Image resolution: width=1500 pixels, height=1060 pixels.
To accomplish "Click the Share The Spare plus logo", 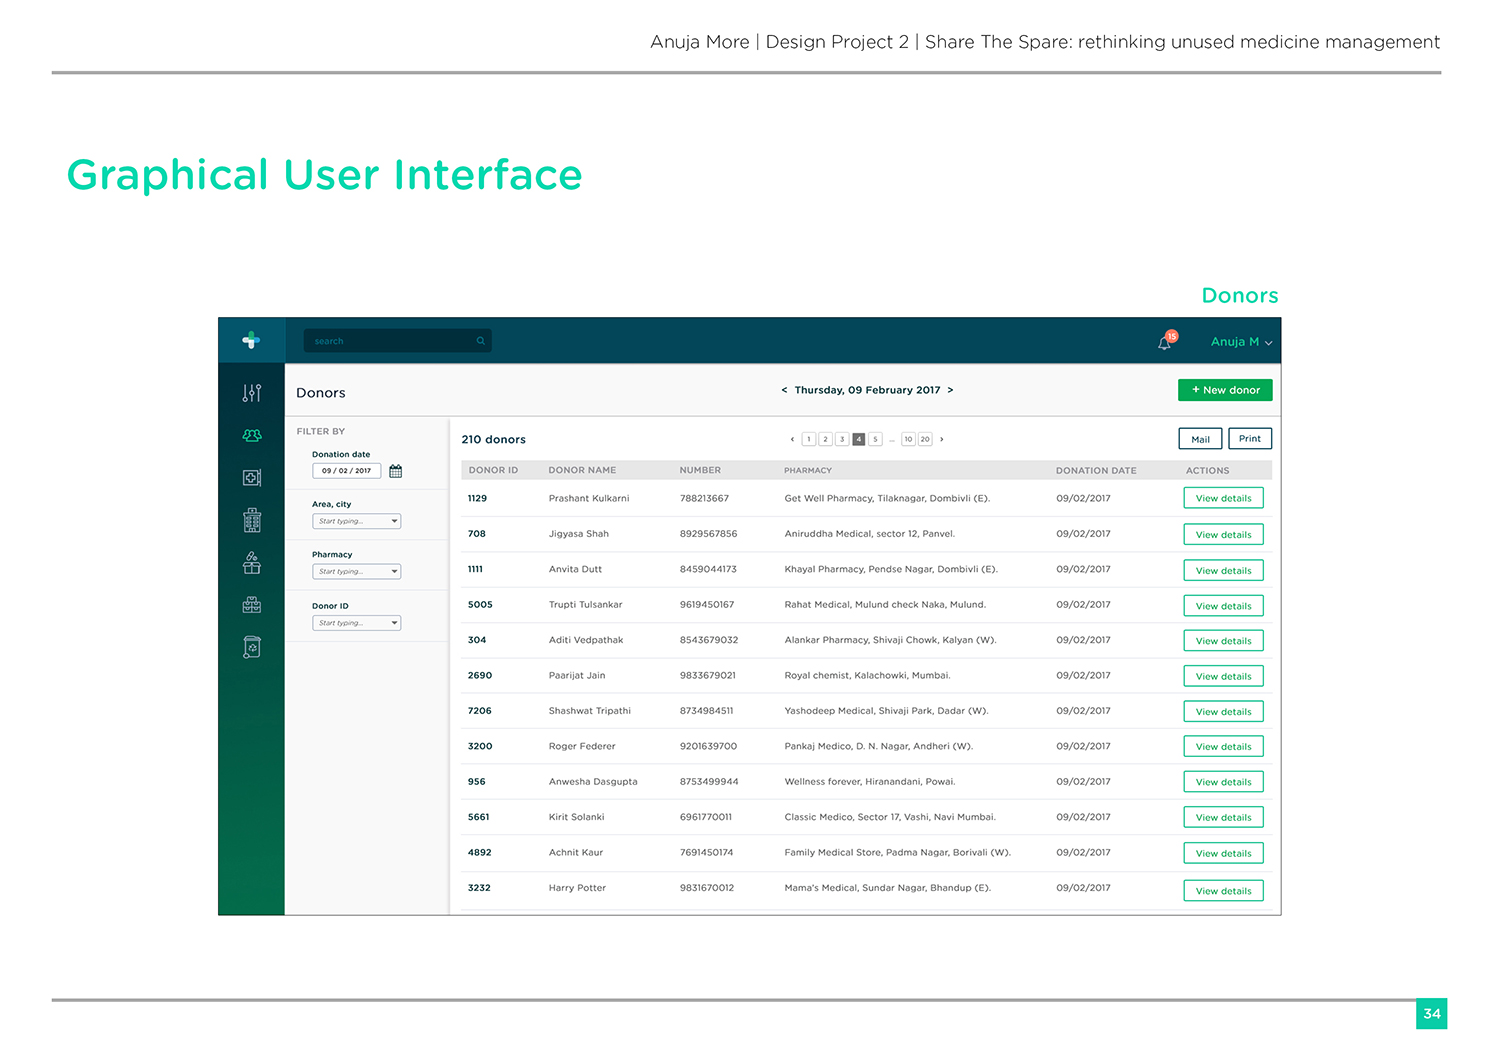I will [x=251, y=340].
